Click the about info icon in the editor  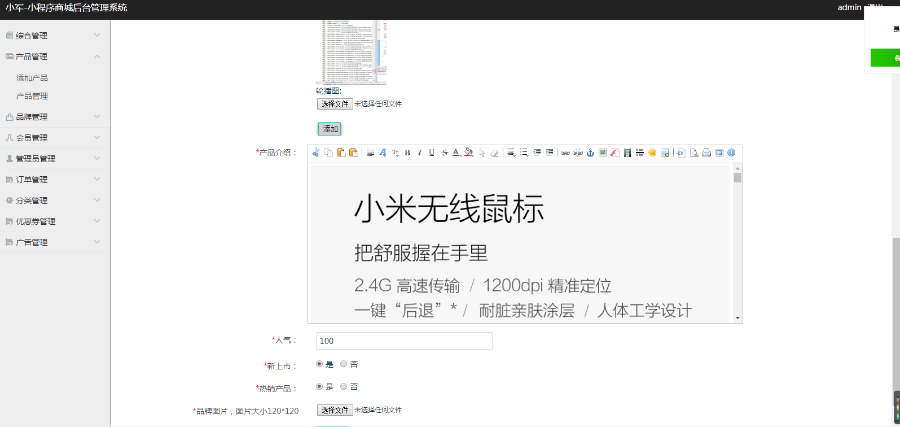731,153
